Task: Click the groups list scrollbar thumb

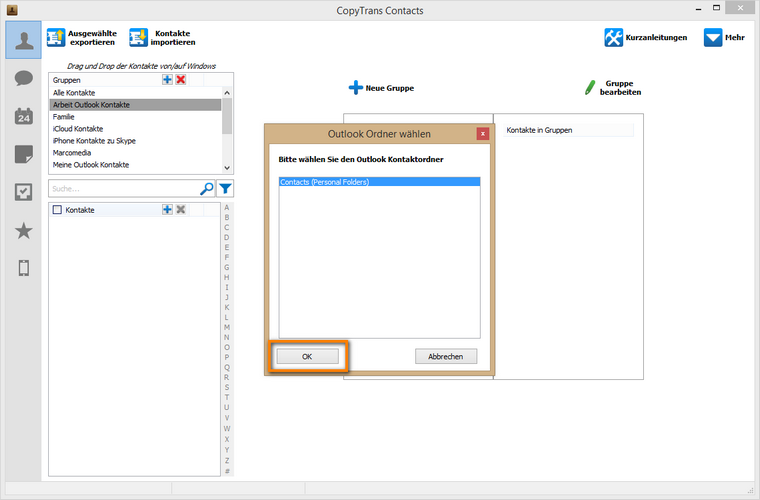Action: pyautogui.click(x=227, y=116)
